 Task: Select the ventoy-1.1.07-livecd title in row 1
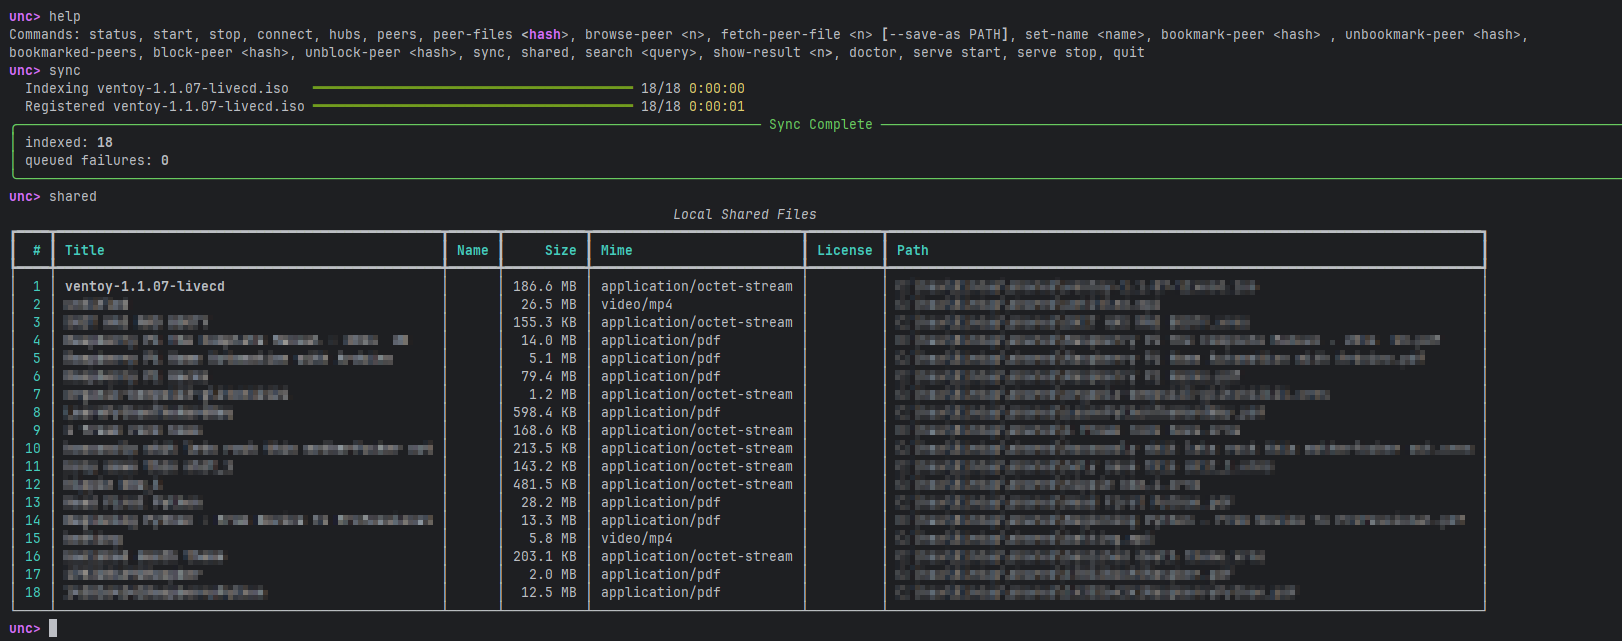click(x=145, y=287)
